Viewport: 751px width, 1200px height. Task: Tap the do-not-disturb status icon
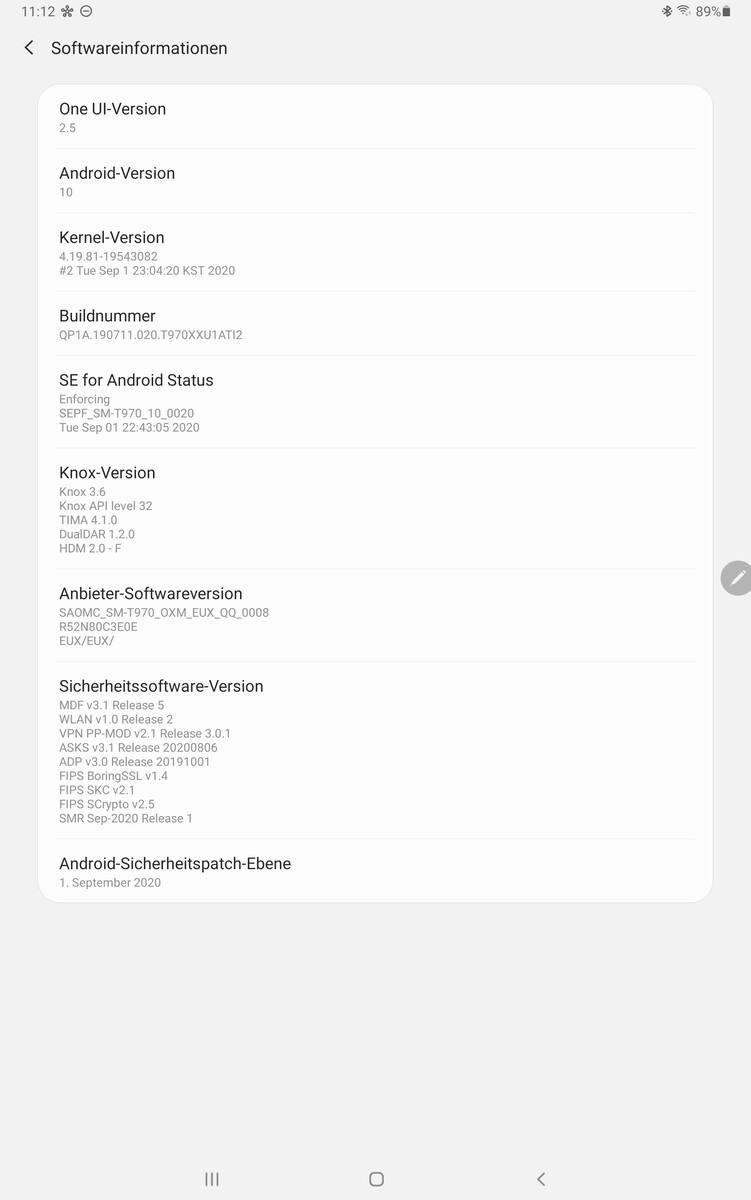point(86,11)
